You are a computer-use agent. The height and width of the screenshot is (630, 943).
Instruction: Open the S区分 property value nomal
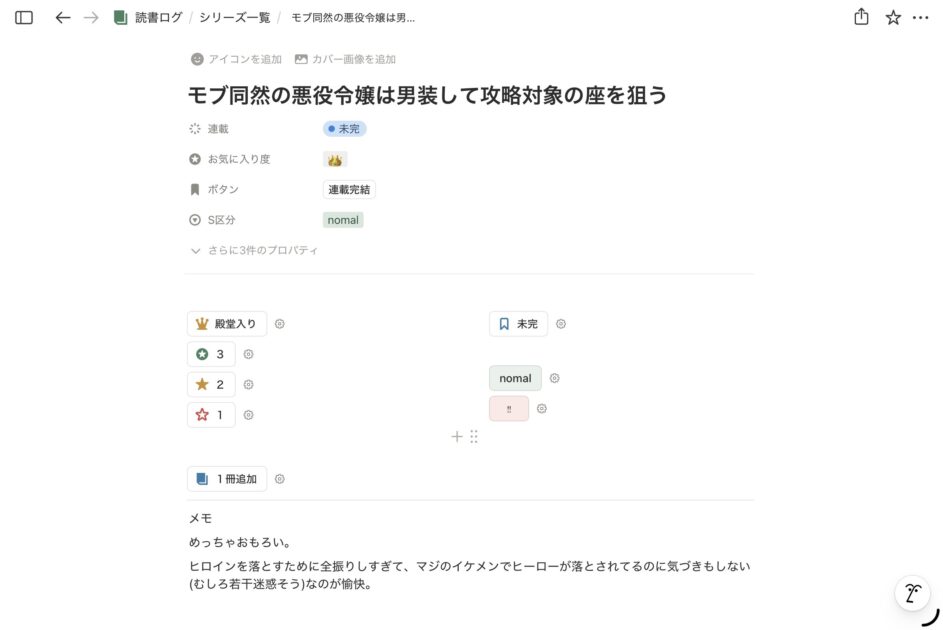(343, 220)
